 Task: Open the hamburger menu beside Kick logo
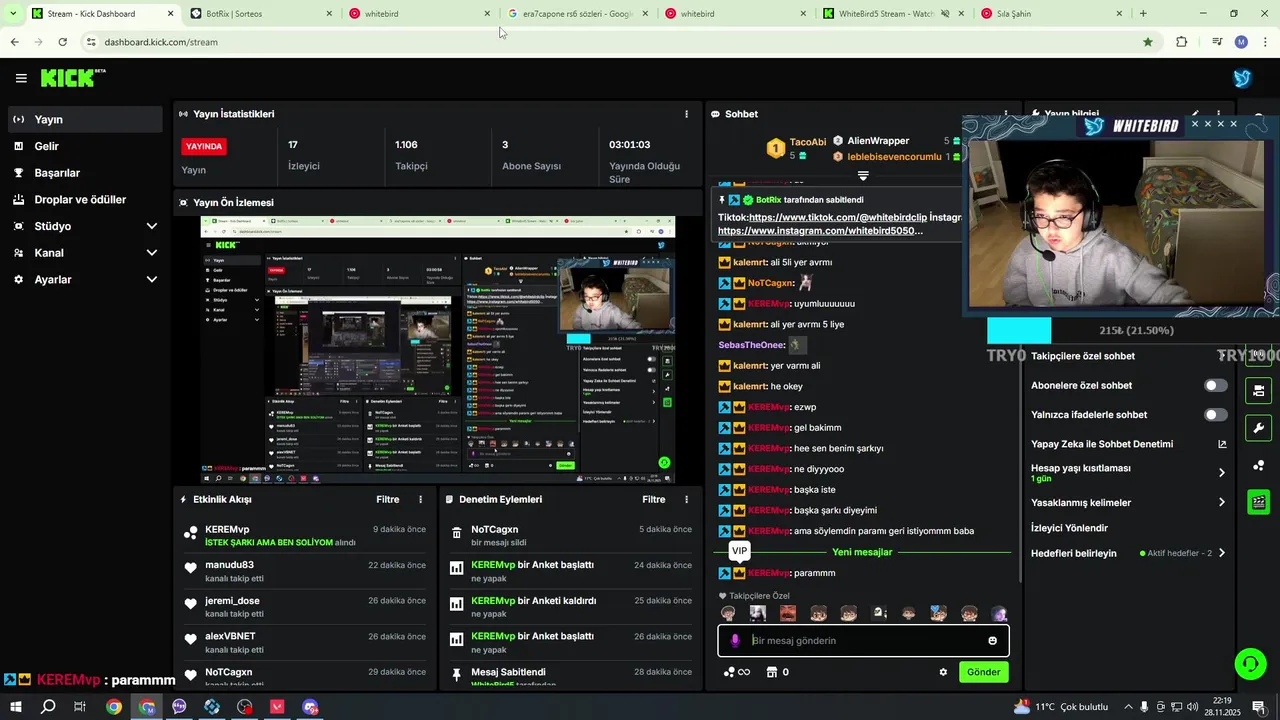point(21,78)
